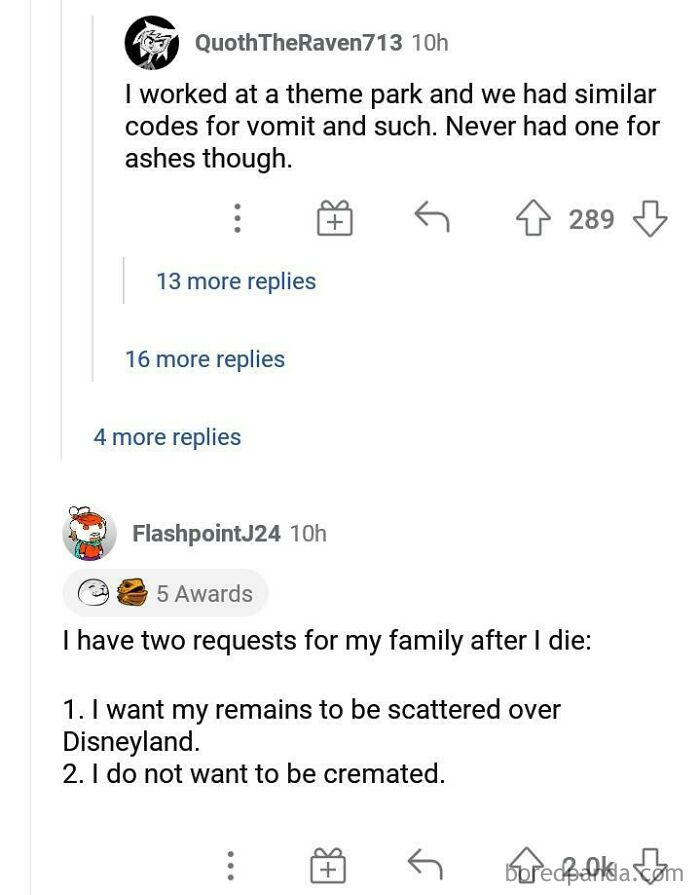This screenshot has width=700, height=895.
Task: Downvote the theme park comment
Action: pyautogui.click(x=650, y=218)
